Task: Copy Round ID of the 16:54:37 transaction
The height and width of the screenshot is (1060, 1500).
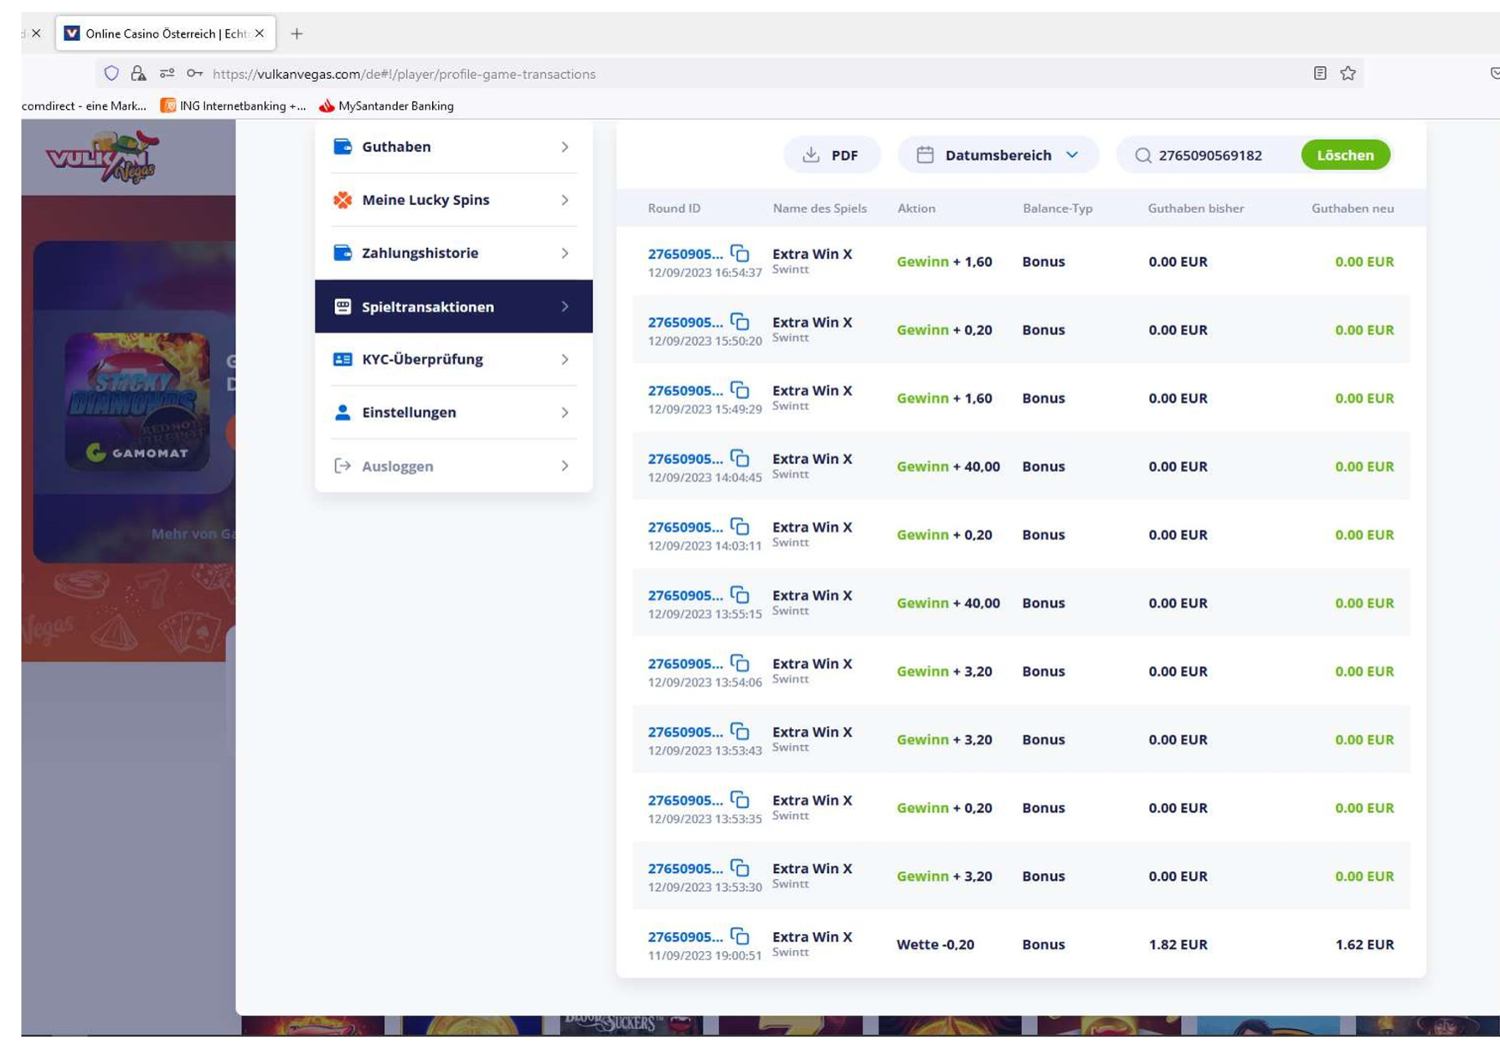Action: click(x=740, y=253)
